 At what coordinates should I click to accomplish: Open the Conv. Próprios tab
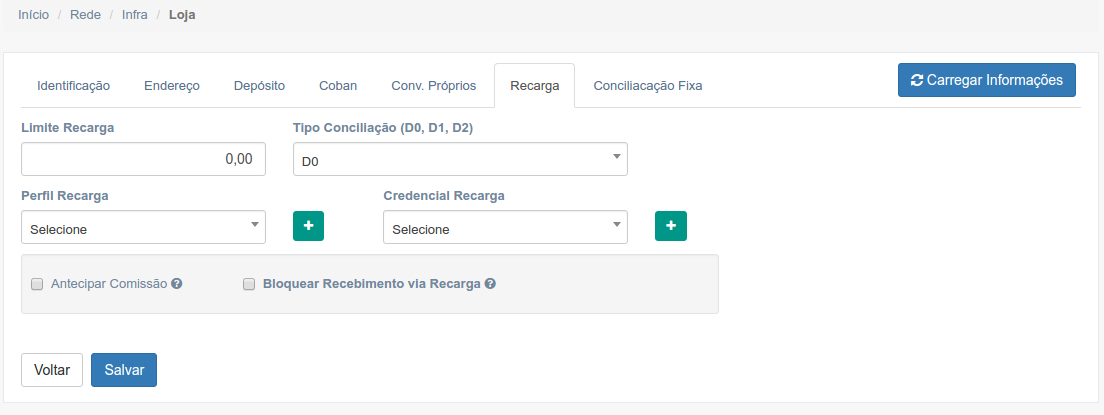(x=434, y=86)
